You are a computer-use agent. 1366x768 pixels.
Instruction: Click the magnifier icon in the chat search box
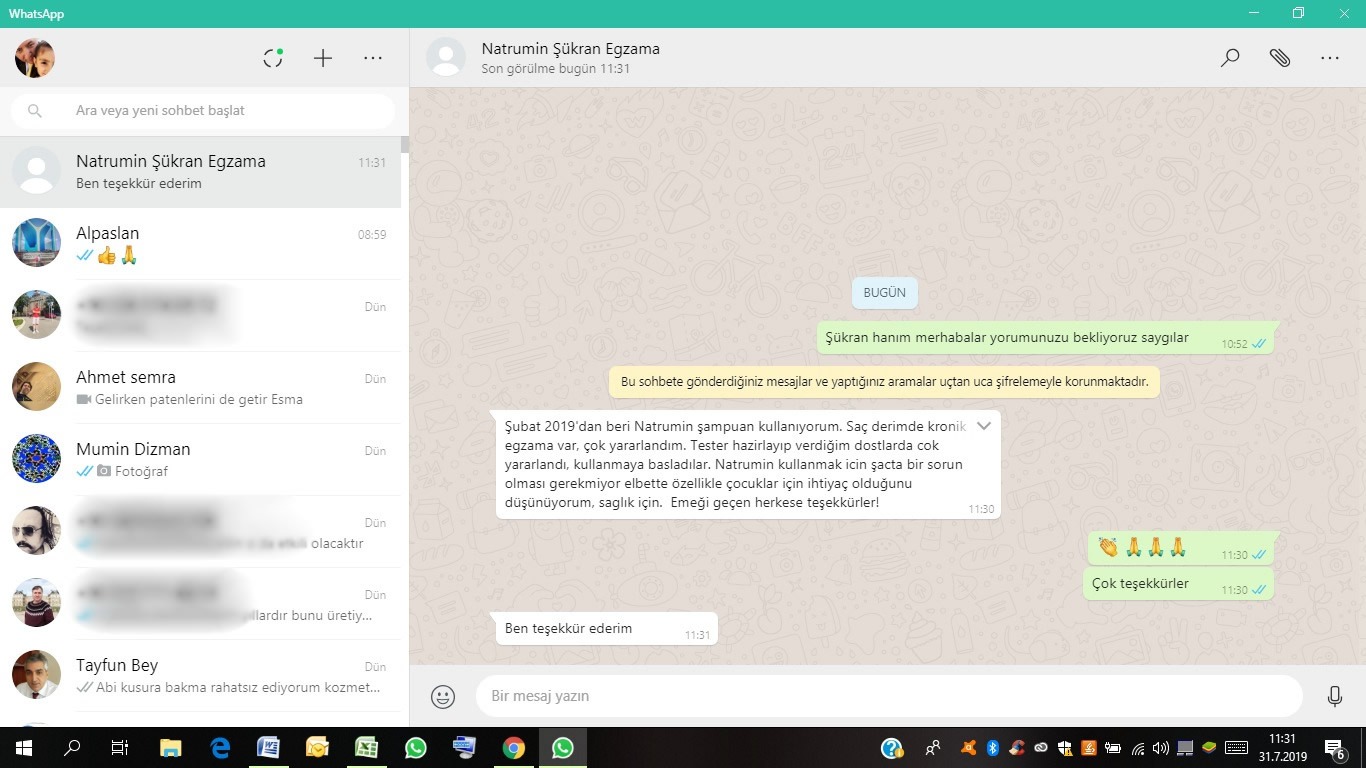coord(35,111)
